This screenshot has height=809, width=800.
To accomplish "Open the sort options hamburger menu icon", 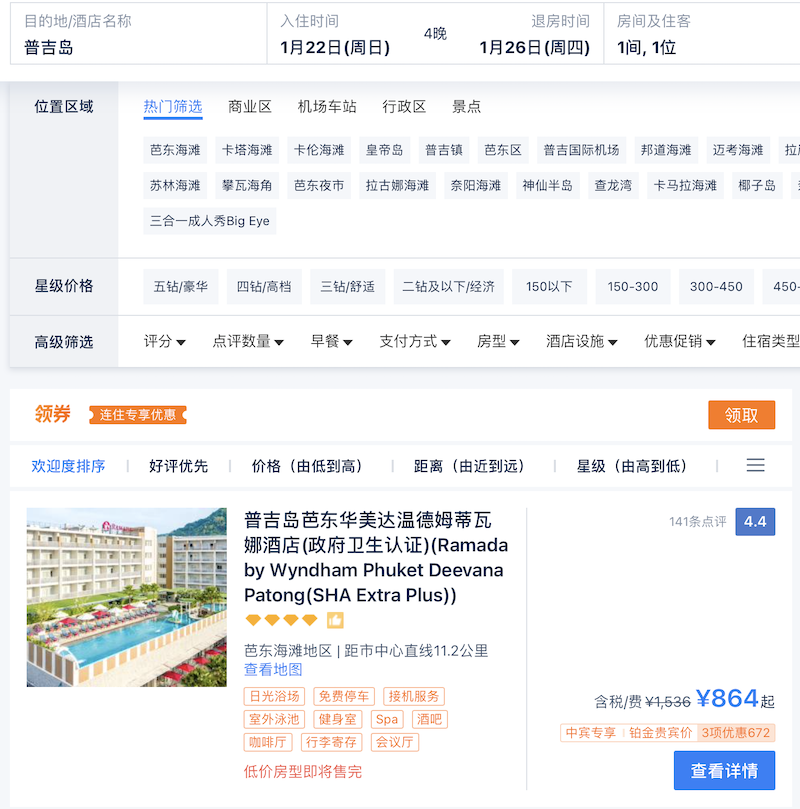I will click(x=755, y=465).
